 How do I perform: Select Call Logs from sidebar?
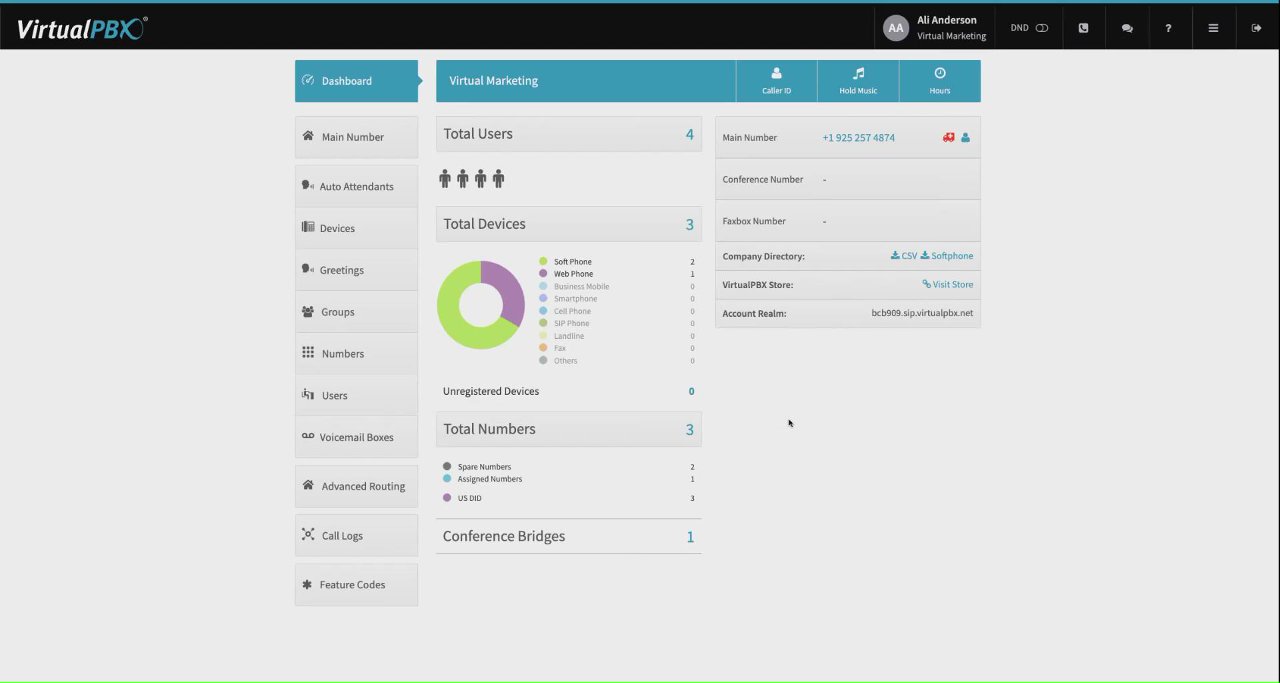click(x=356, y=535)
